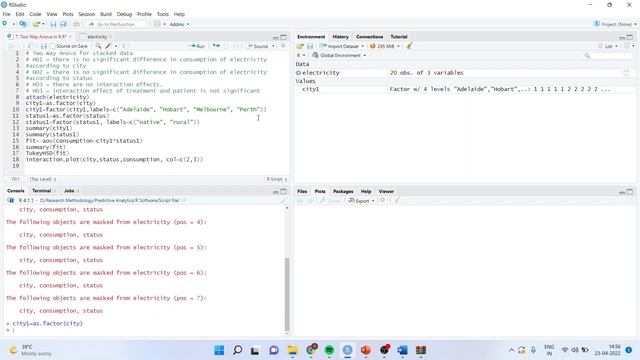Open the Addins dropdown

(x=179, y=24)
